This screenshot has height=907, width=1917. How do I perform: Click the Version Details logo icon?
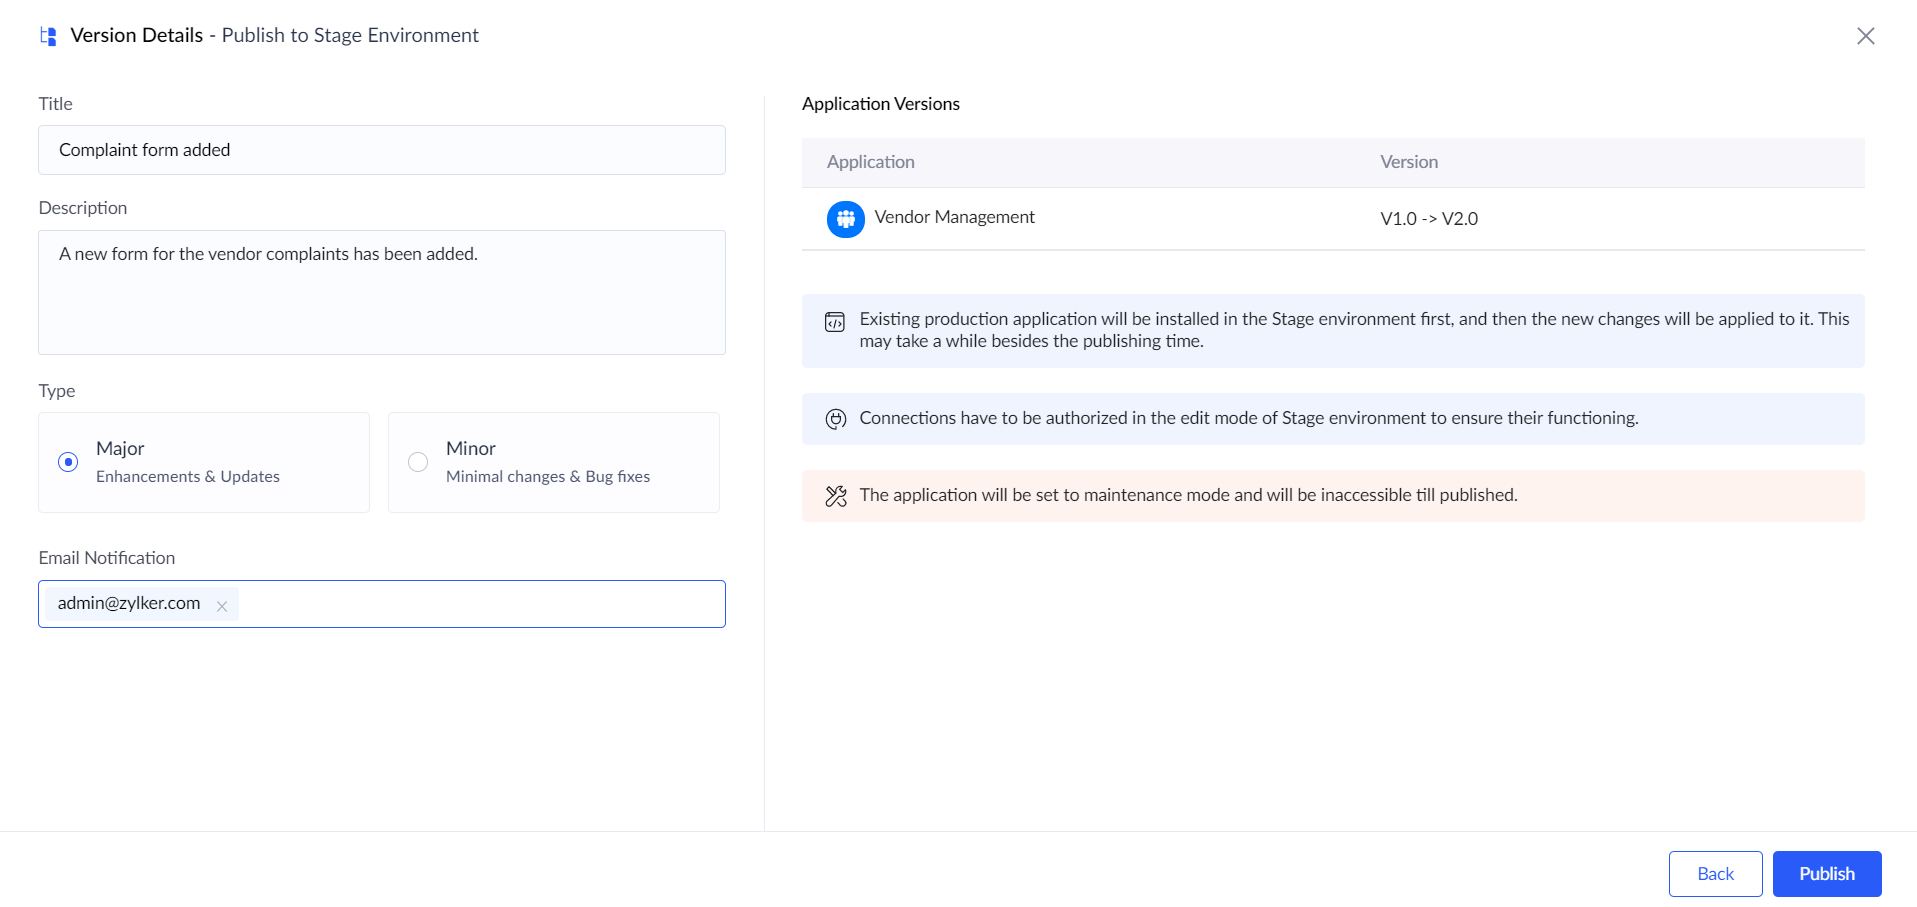[48, 36]
